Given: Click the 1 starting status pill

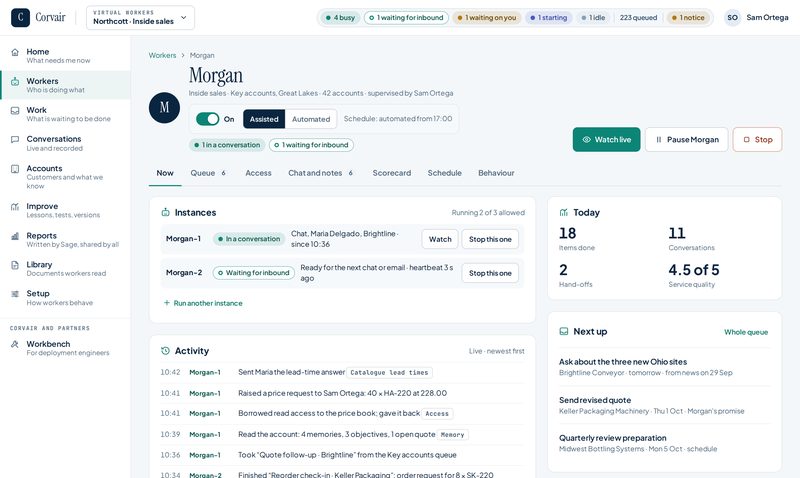Looking at the screenshot, I should point(548,18).
